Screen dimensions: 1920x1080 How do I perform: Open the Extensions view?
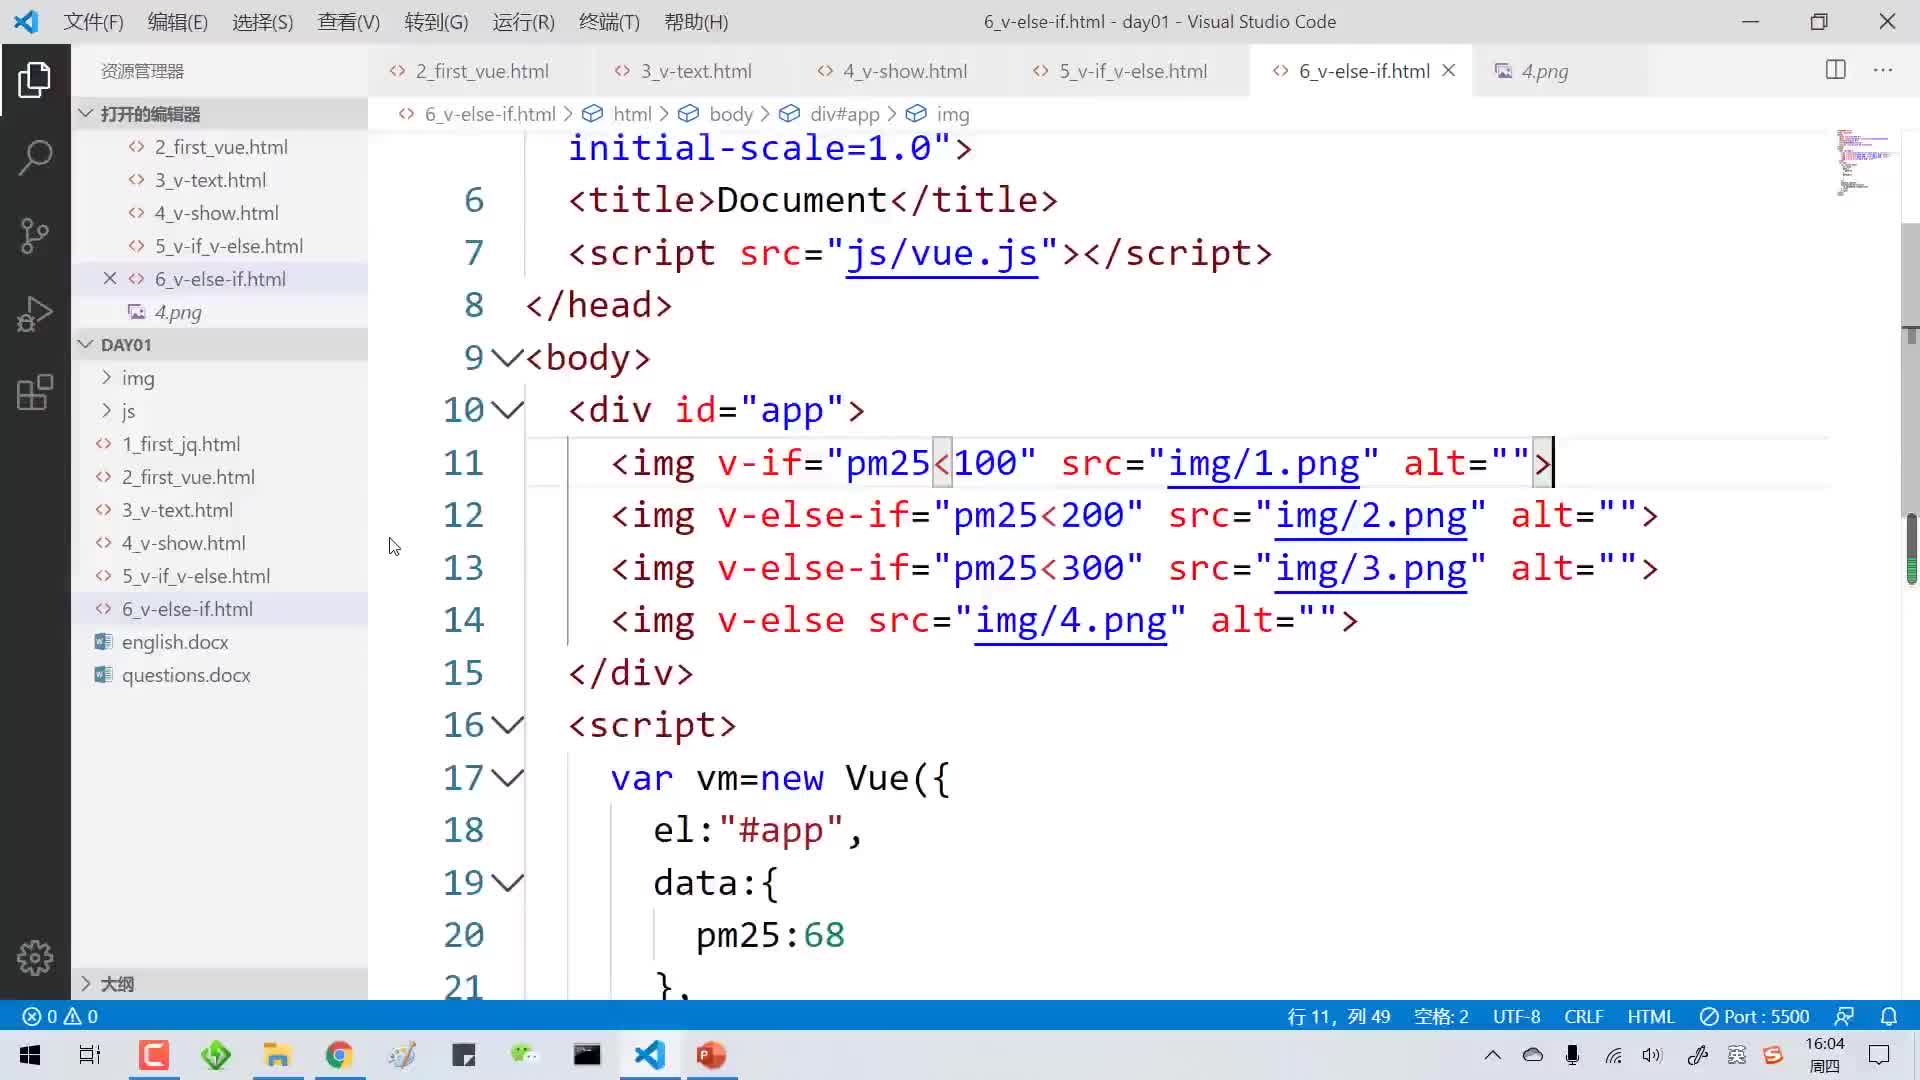coord(35,392)
